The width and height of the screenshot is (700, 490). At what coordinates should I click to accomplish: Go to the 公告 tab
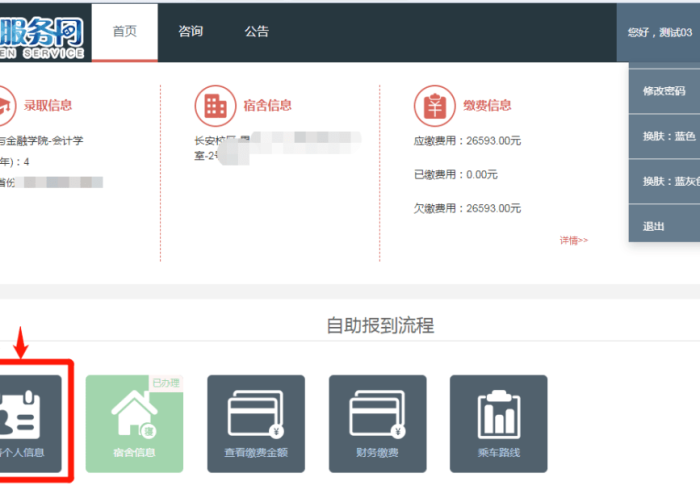257,31
